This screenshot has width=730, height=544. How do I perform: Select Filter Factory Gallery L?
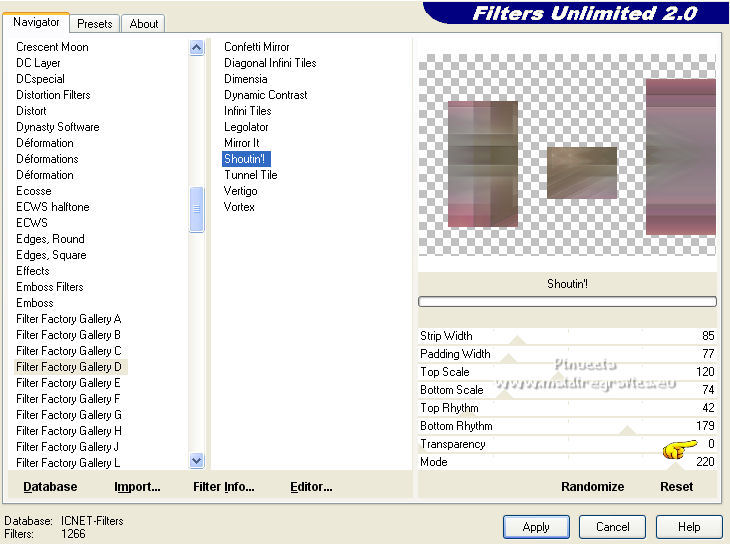(68, 463)
